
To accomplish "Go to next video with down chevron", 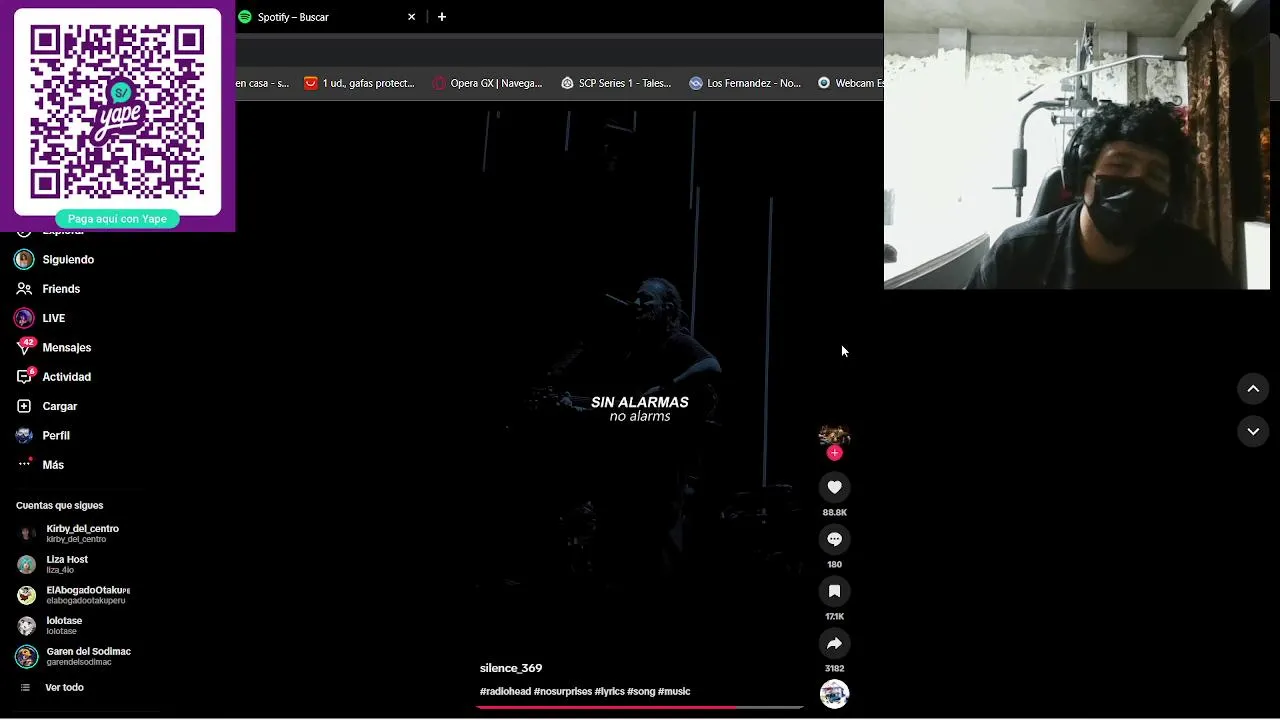I will [x=1253, y=431].
